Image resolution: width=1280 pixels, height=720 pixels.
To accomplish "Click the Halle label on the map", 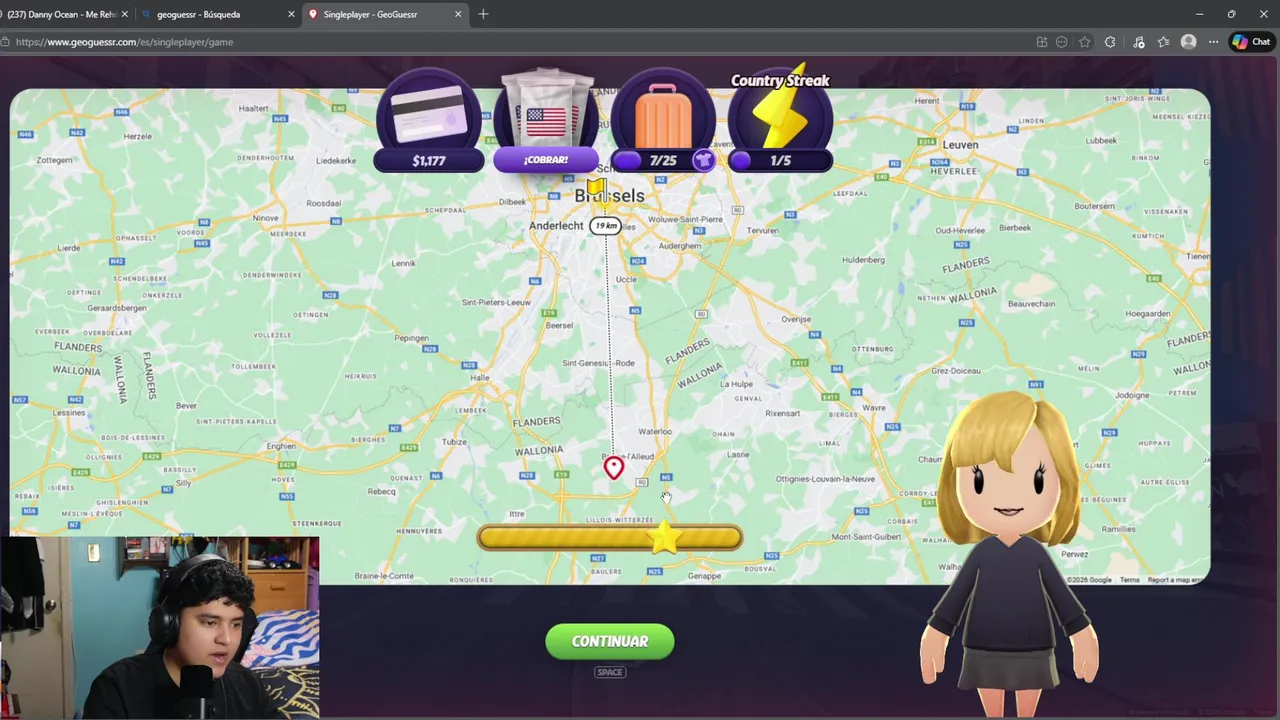I will [x=480, y=377].
